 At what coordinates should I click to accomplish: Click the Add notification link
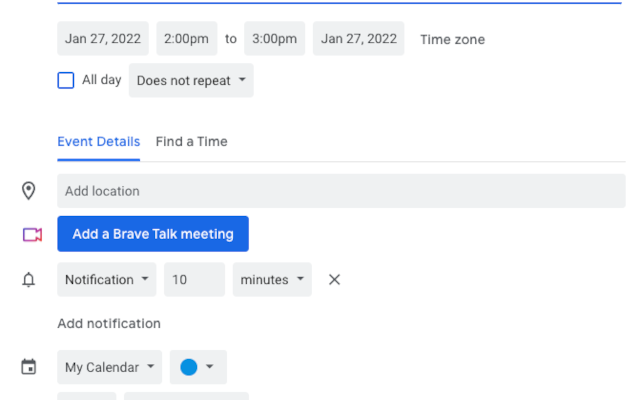[x=109, y=323]
